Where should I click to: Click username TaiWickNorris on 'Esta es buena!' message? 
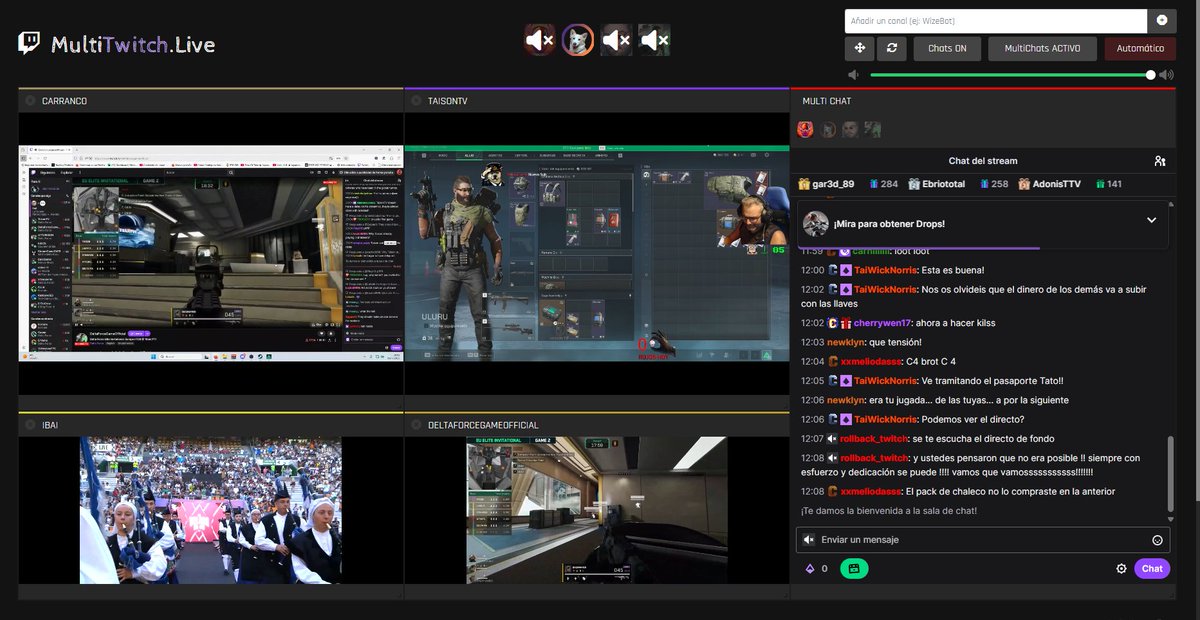[886, 270]
